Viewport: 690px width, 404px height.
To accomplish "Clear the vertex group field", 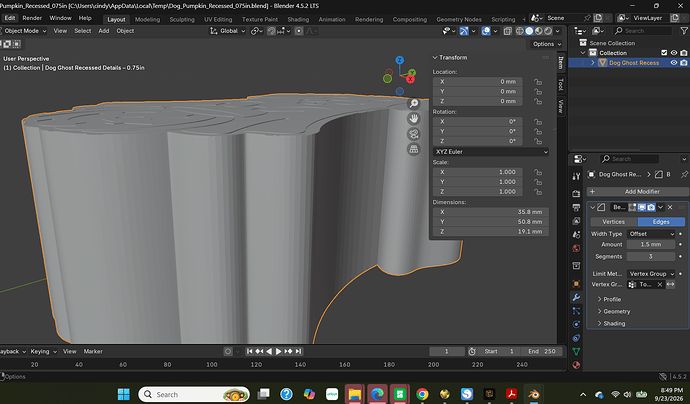I will point(660,285).
